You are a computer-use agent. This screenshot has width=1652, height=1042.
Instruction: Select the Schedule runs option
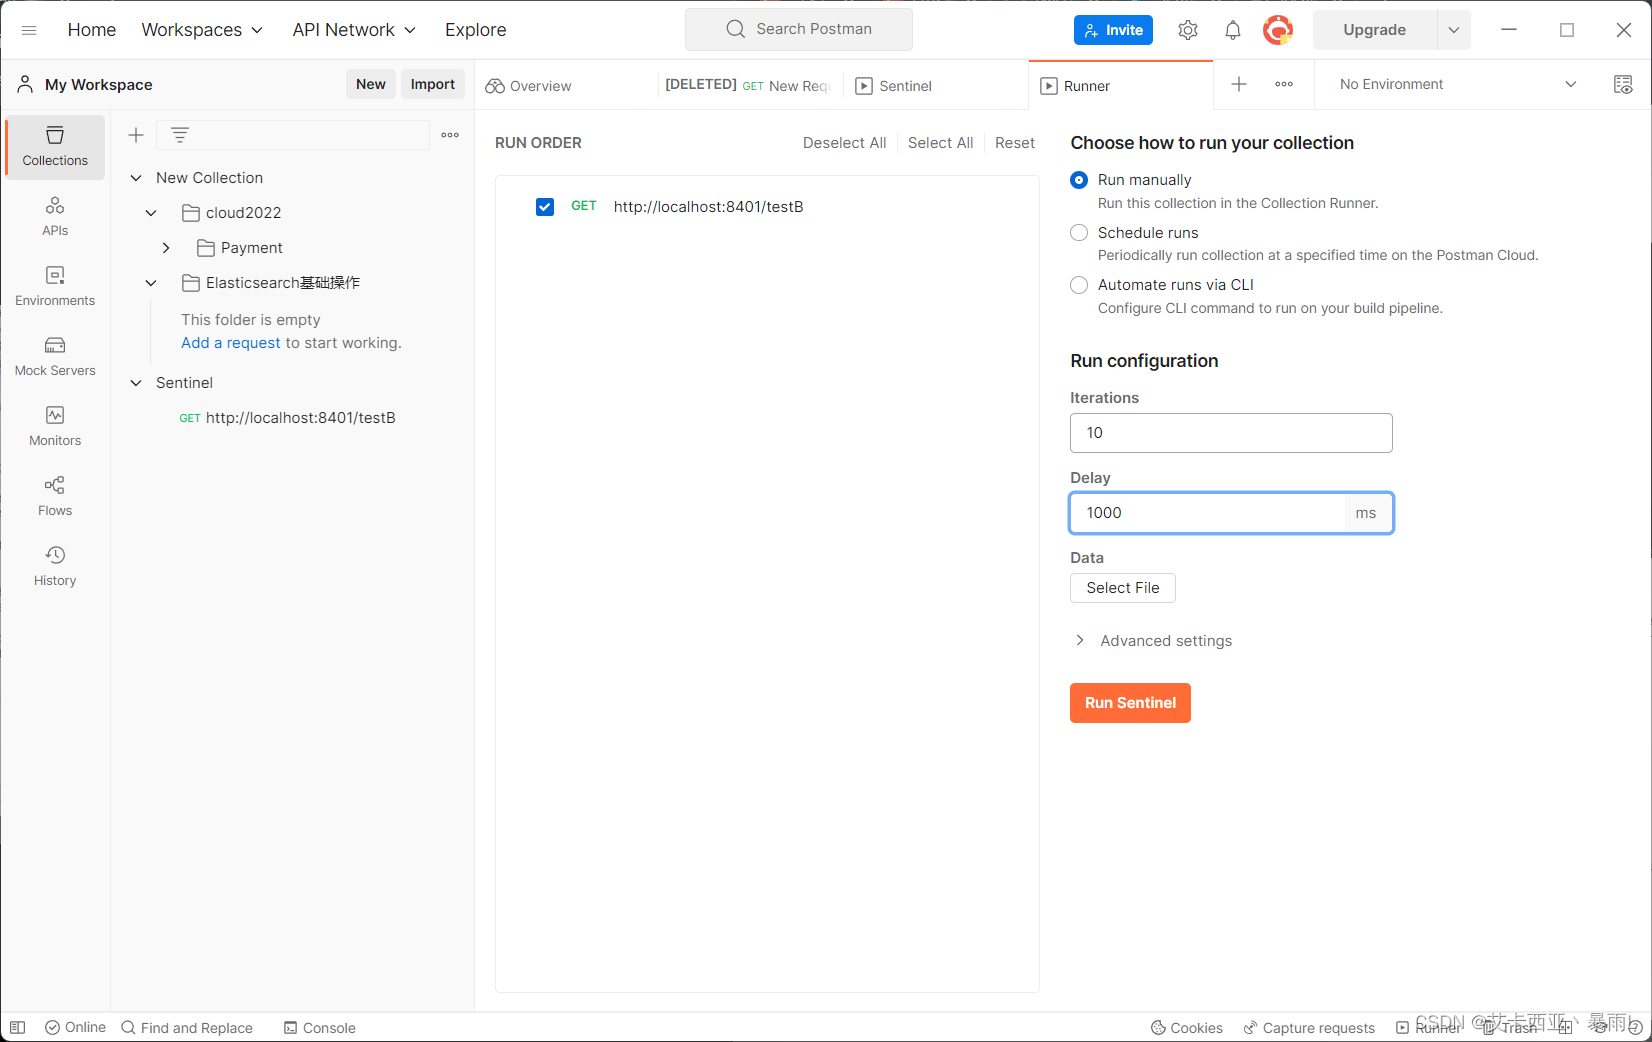tap(1079, 233)
